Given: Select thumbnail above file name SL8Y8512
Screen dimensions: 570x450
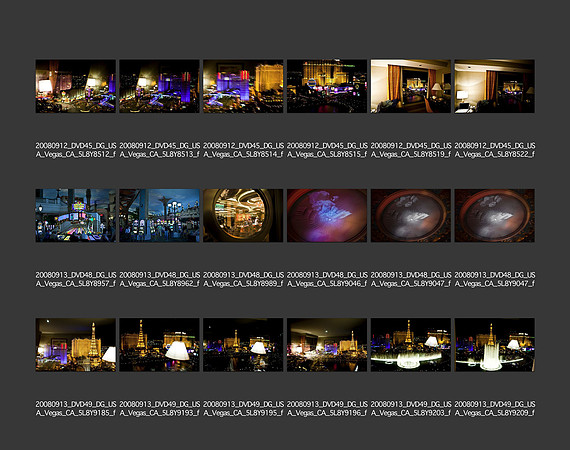Looking at the screenshot, I should (76, 86).
